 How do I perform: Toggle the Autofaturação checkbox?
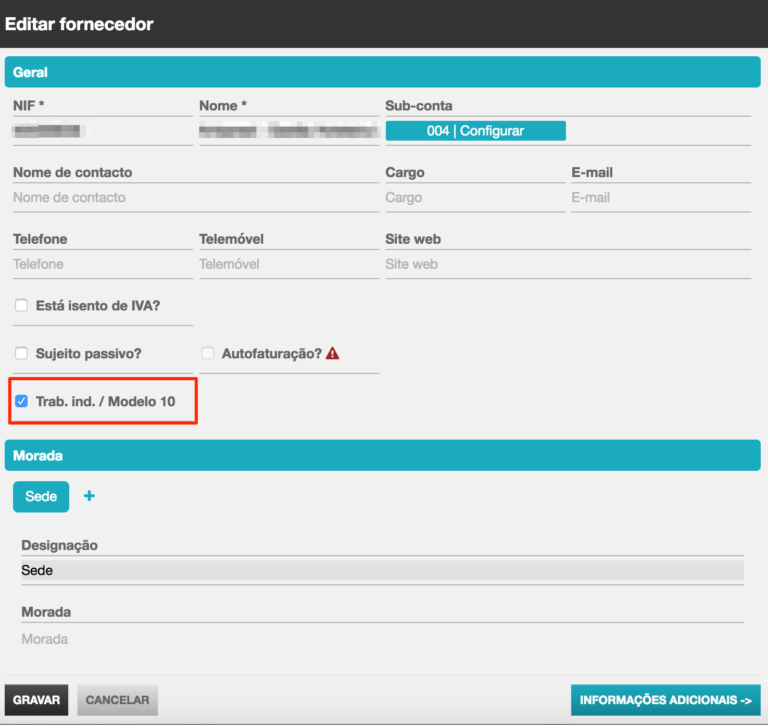208,353
